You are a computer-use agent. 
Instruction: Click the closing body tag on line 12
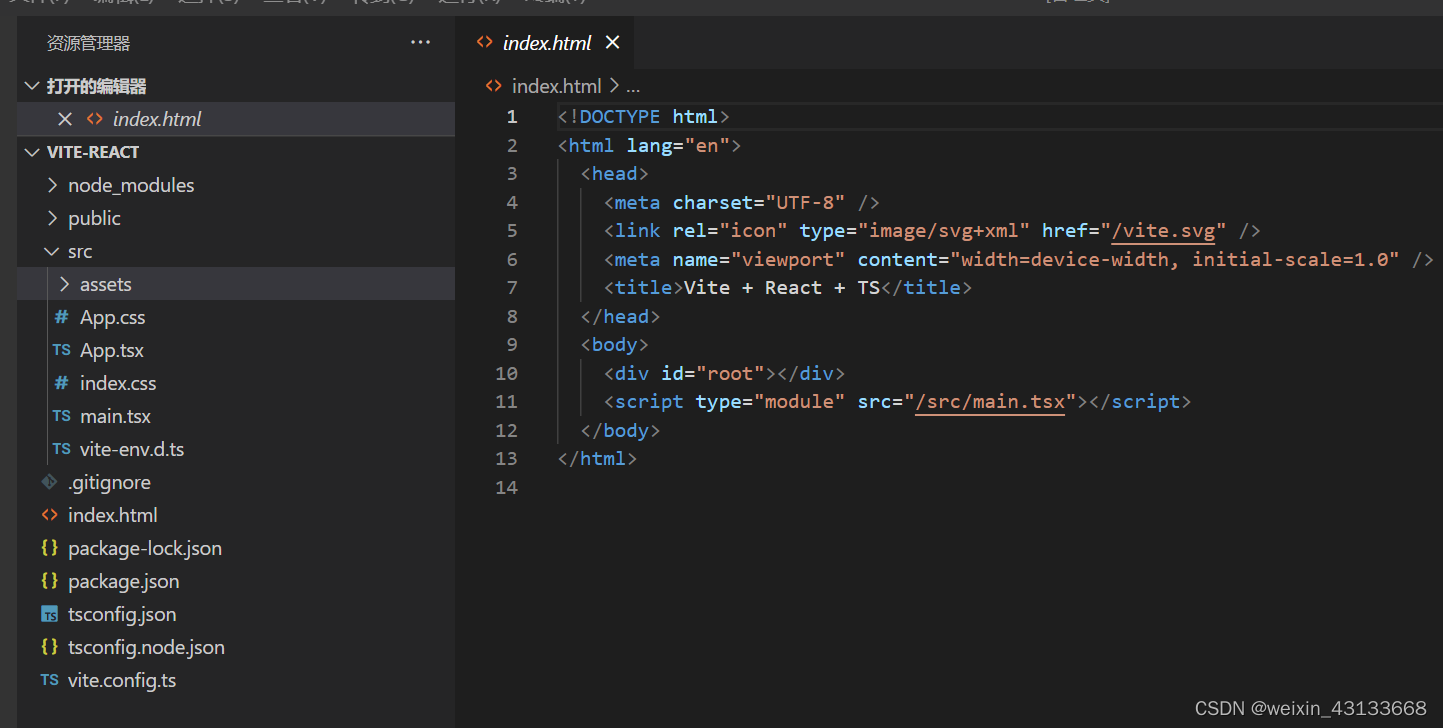(x=621, y=430)
